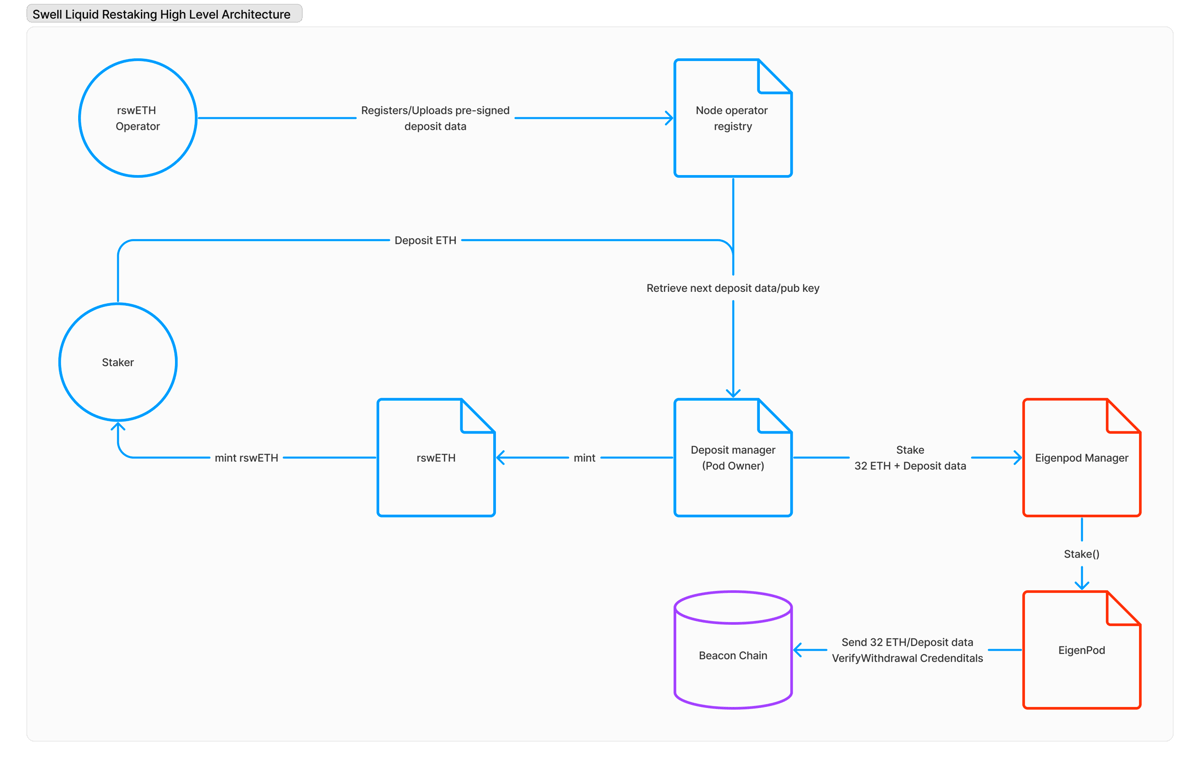
Task: Select the Staker circle node
Action: pyautogui.click(x=118, y=362)
